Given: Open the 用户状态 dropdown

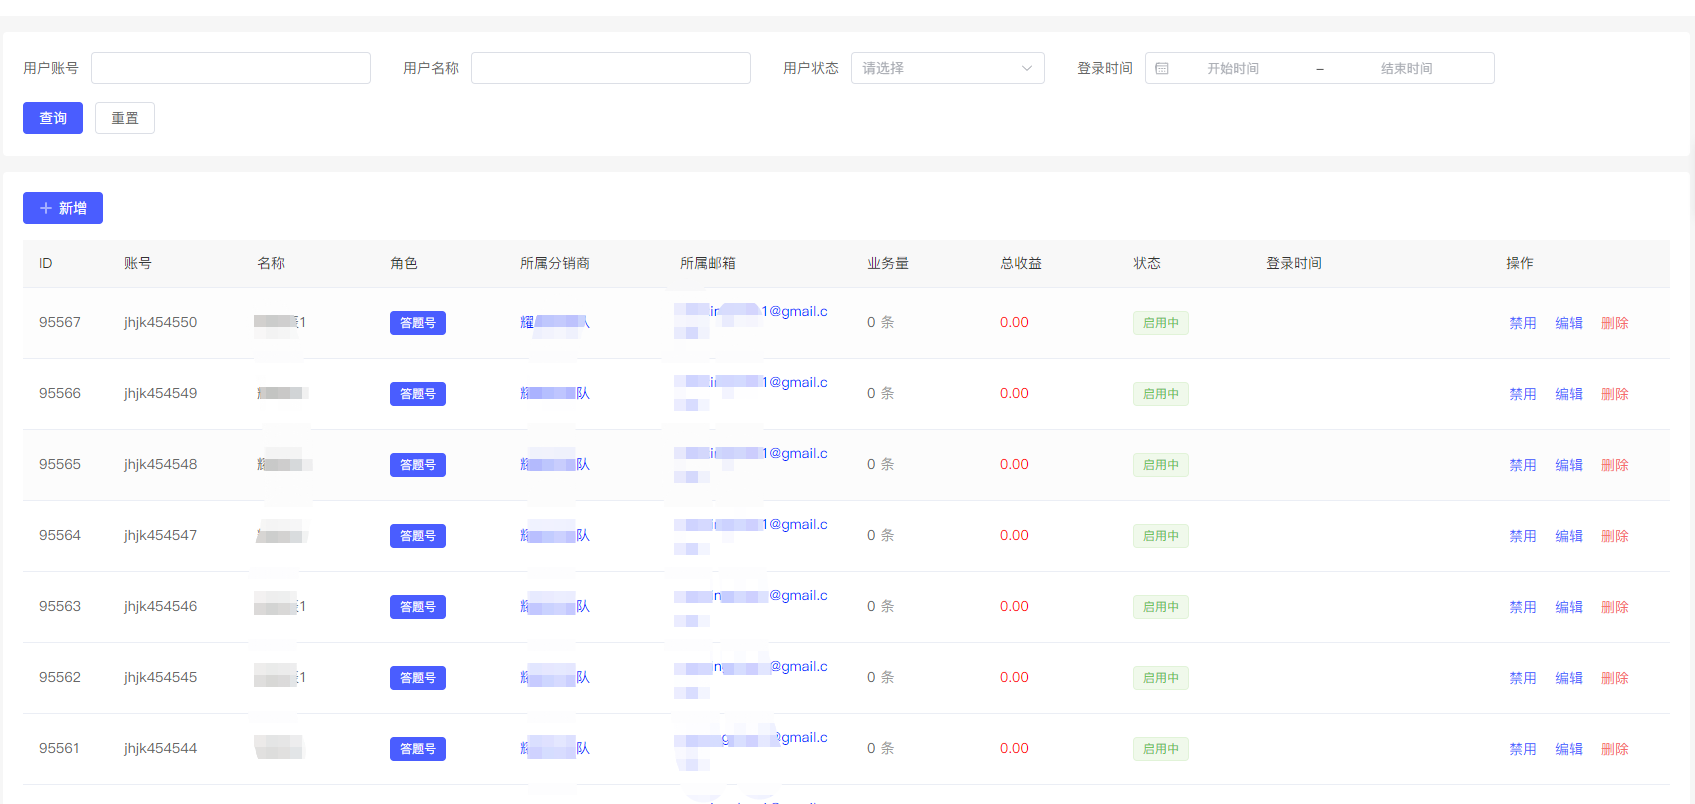Looking at the screenshot, I should (946, 68).
